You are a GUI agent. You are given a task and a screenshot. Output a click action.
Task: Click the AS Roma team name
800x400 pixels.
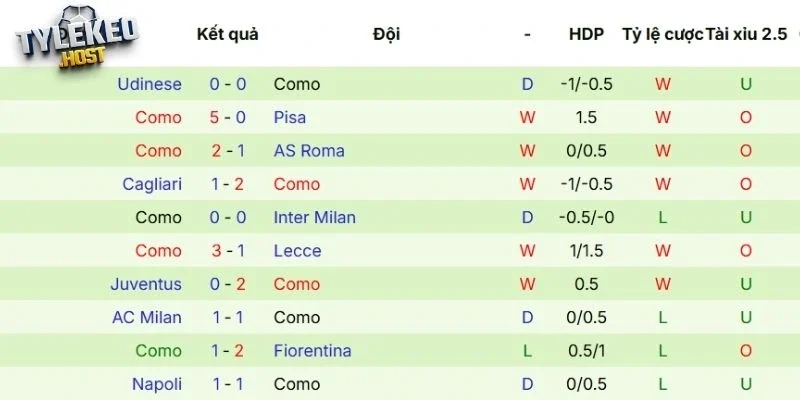point(309,151)
